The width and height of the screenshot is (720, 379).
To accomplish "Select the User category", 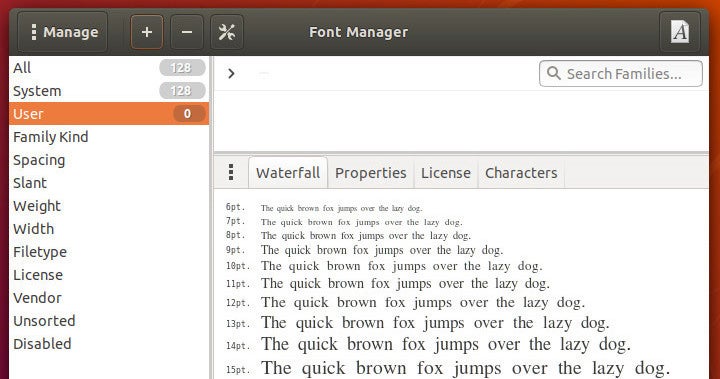I will pyautogui.click(x=109, y=113).
